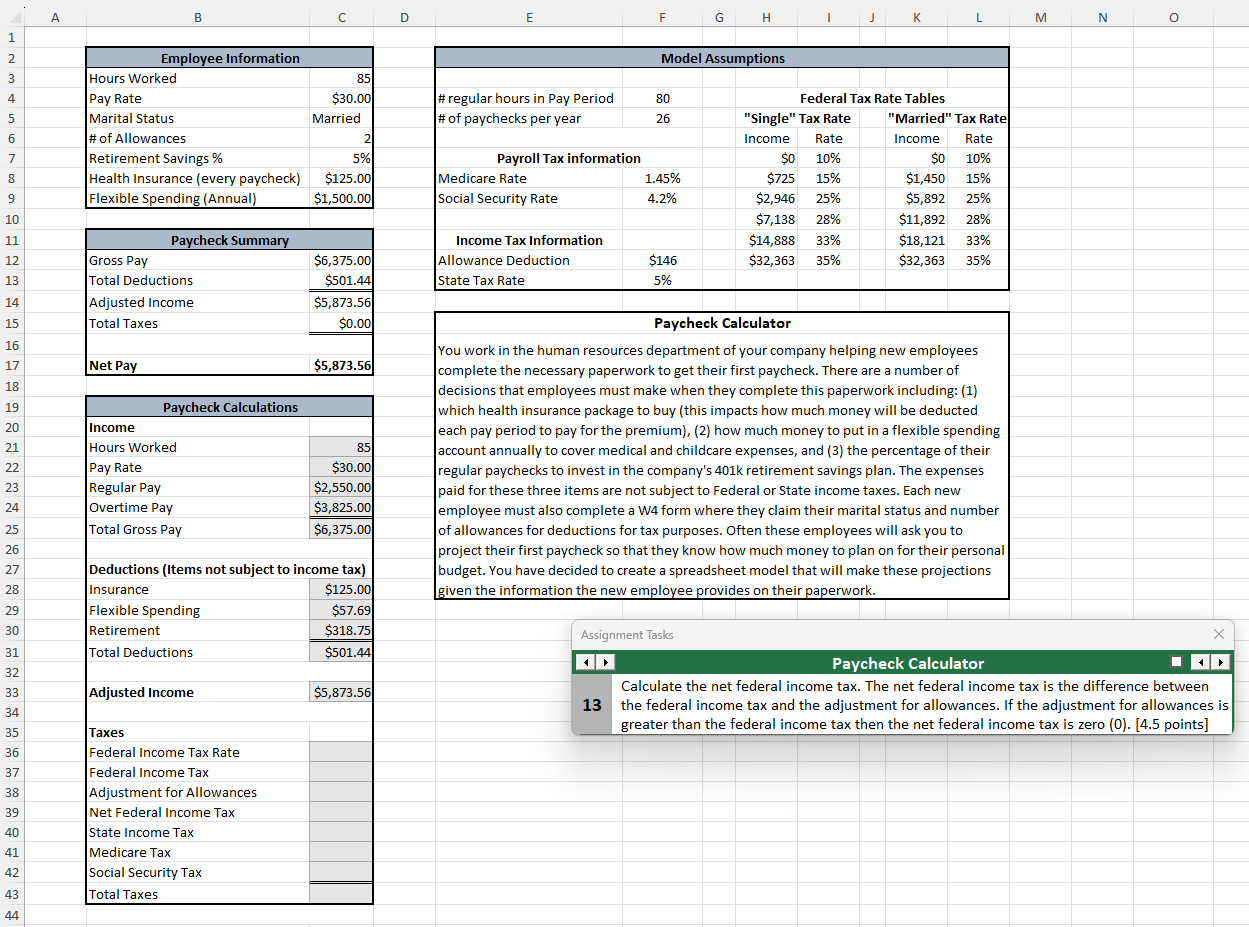Click the empty State Income Tax cell
Screen dimensions: 1249x927
coord(340,832)
